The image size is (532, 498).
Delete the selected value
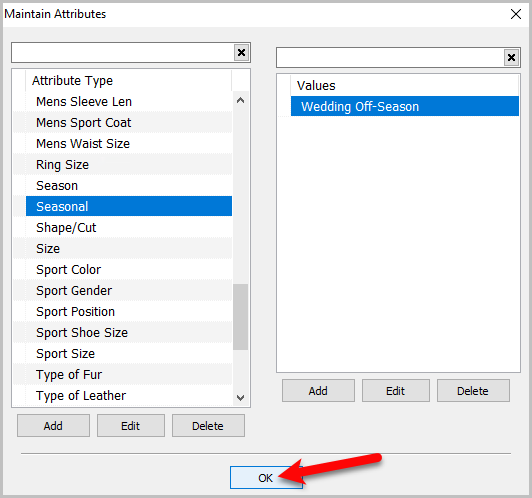pyautogui.click(x=473, y=390)
